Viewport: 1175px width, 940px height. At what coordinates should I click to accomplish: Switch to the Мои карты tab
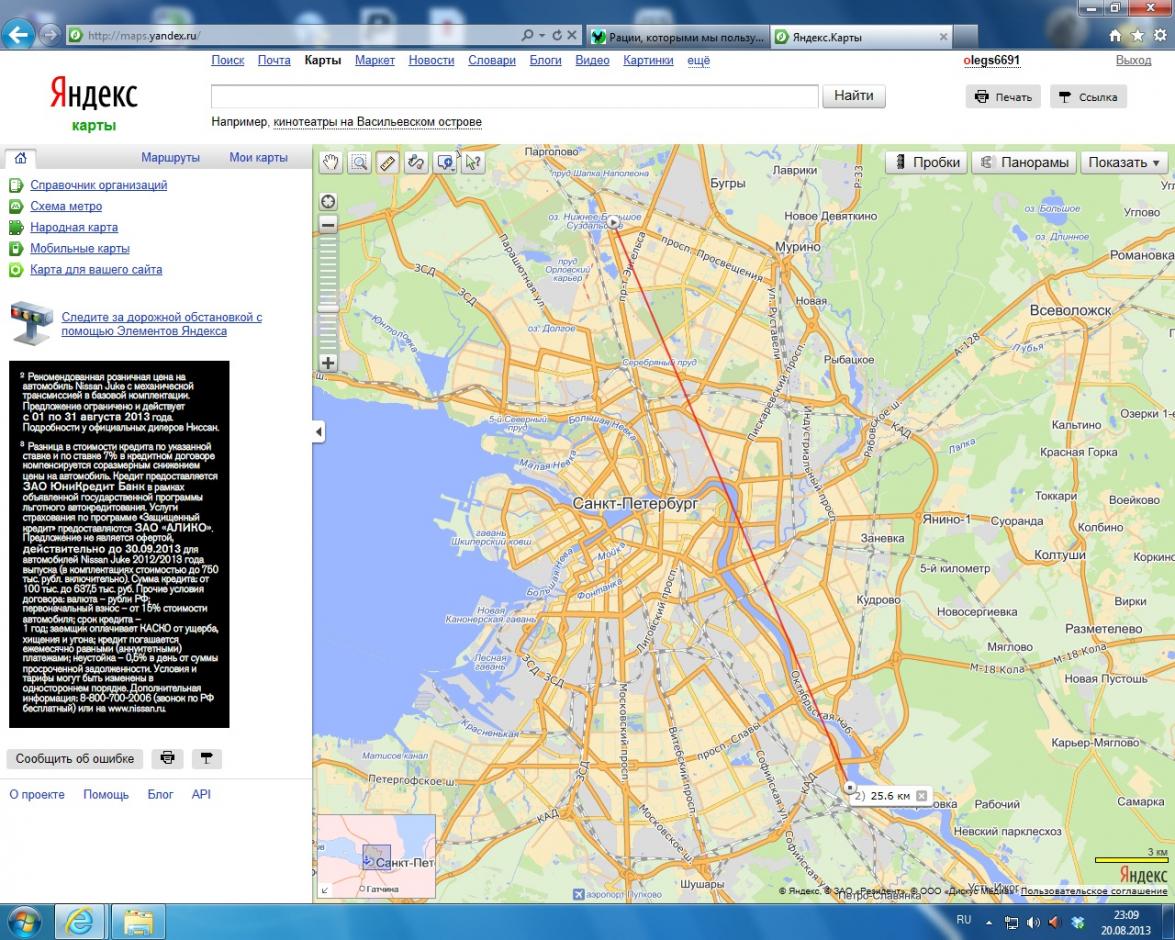click(258, 157)
